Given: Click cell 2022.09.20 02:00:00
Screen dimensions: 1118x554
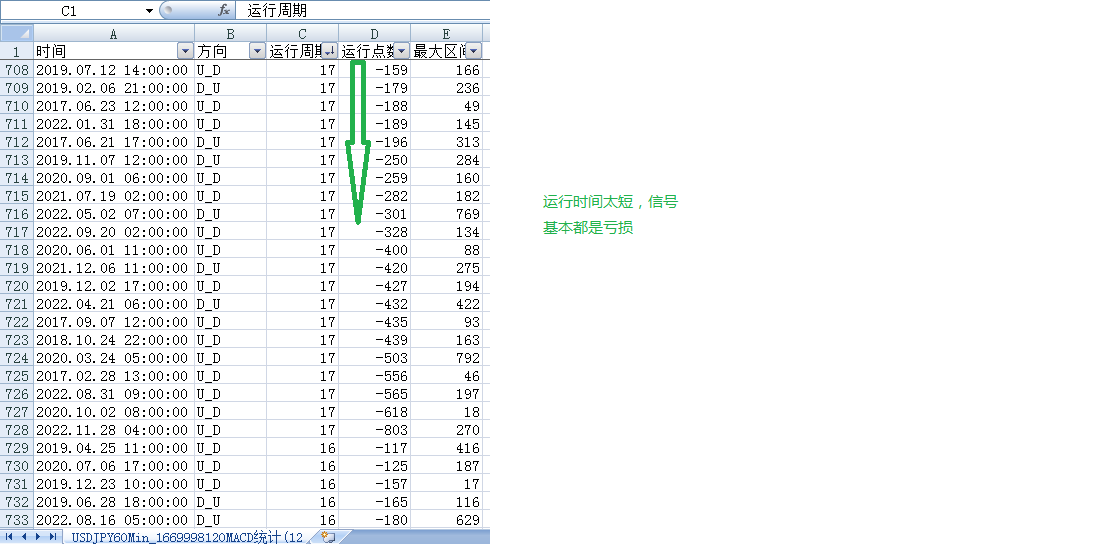Looking at the screenshot, I should point(114,232).
